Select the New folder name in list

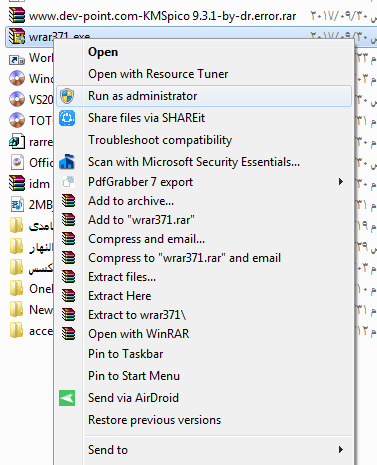pos(41,310)
